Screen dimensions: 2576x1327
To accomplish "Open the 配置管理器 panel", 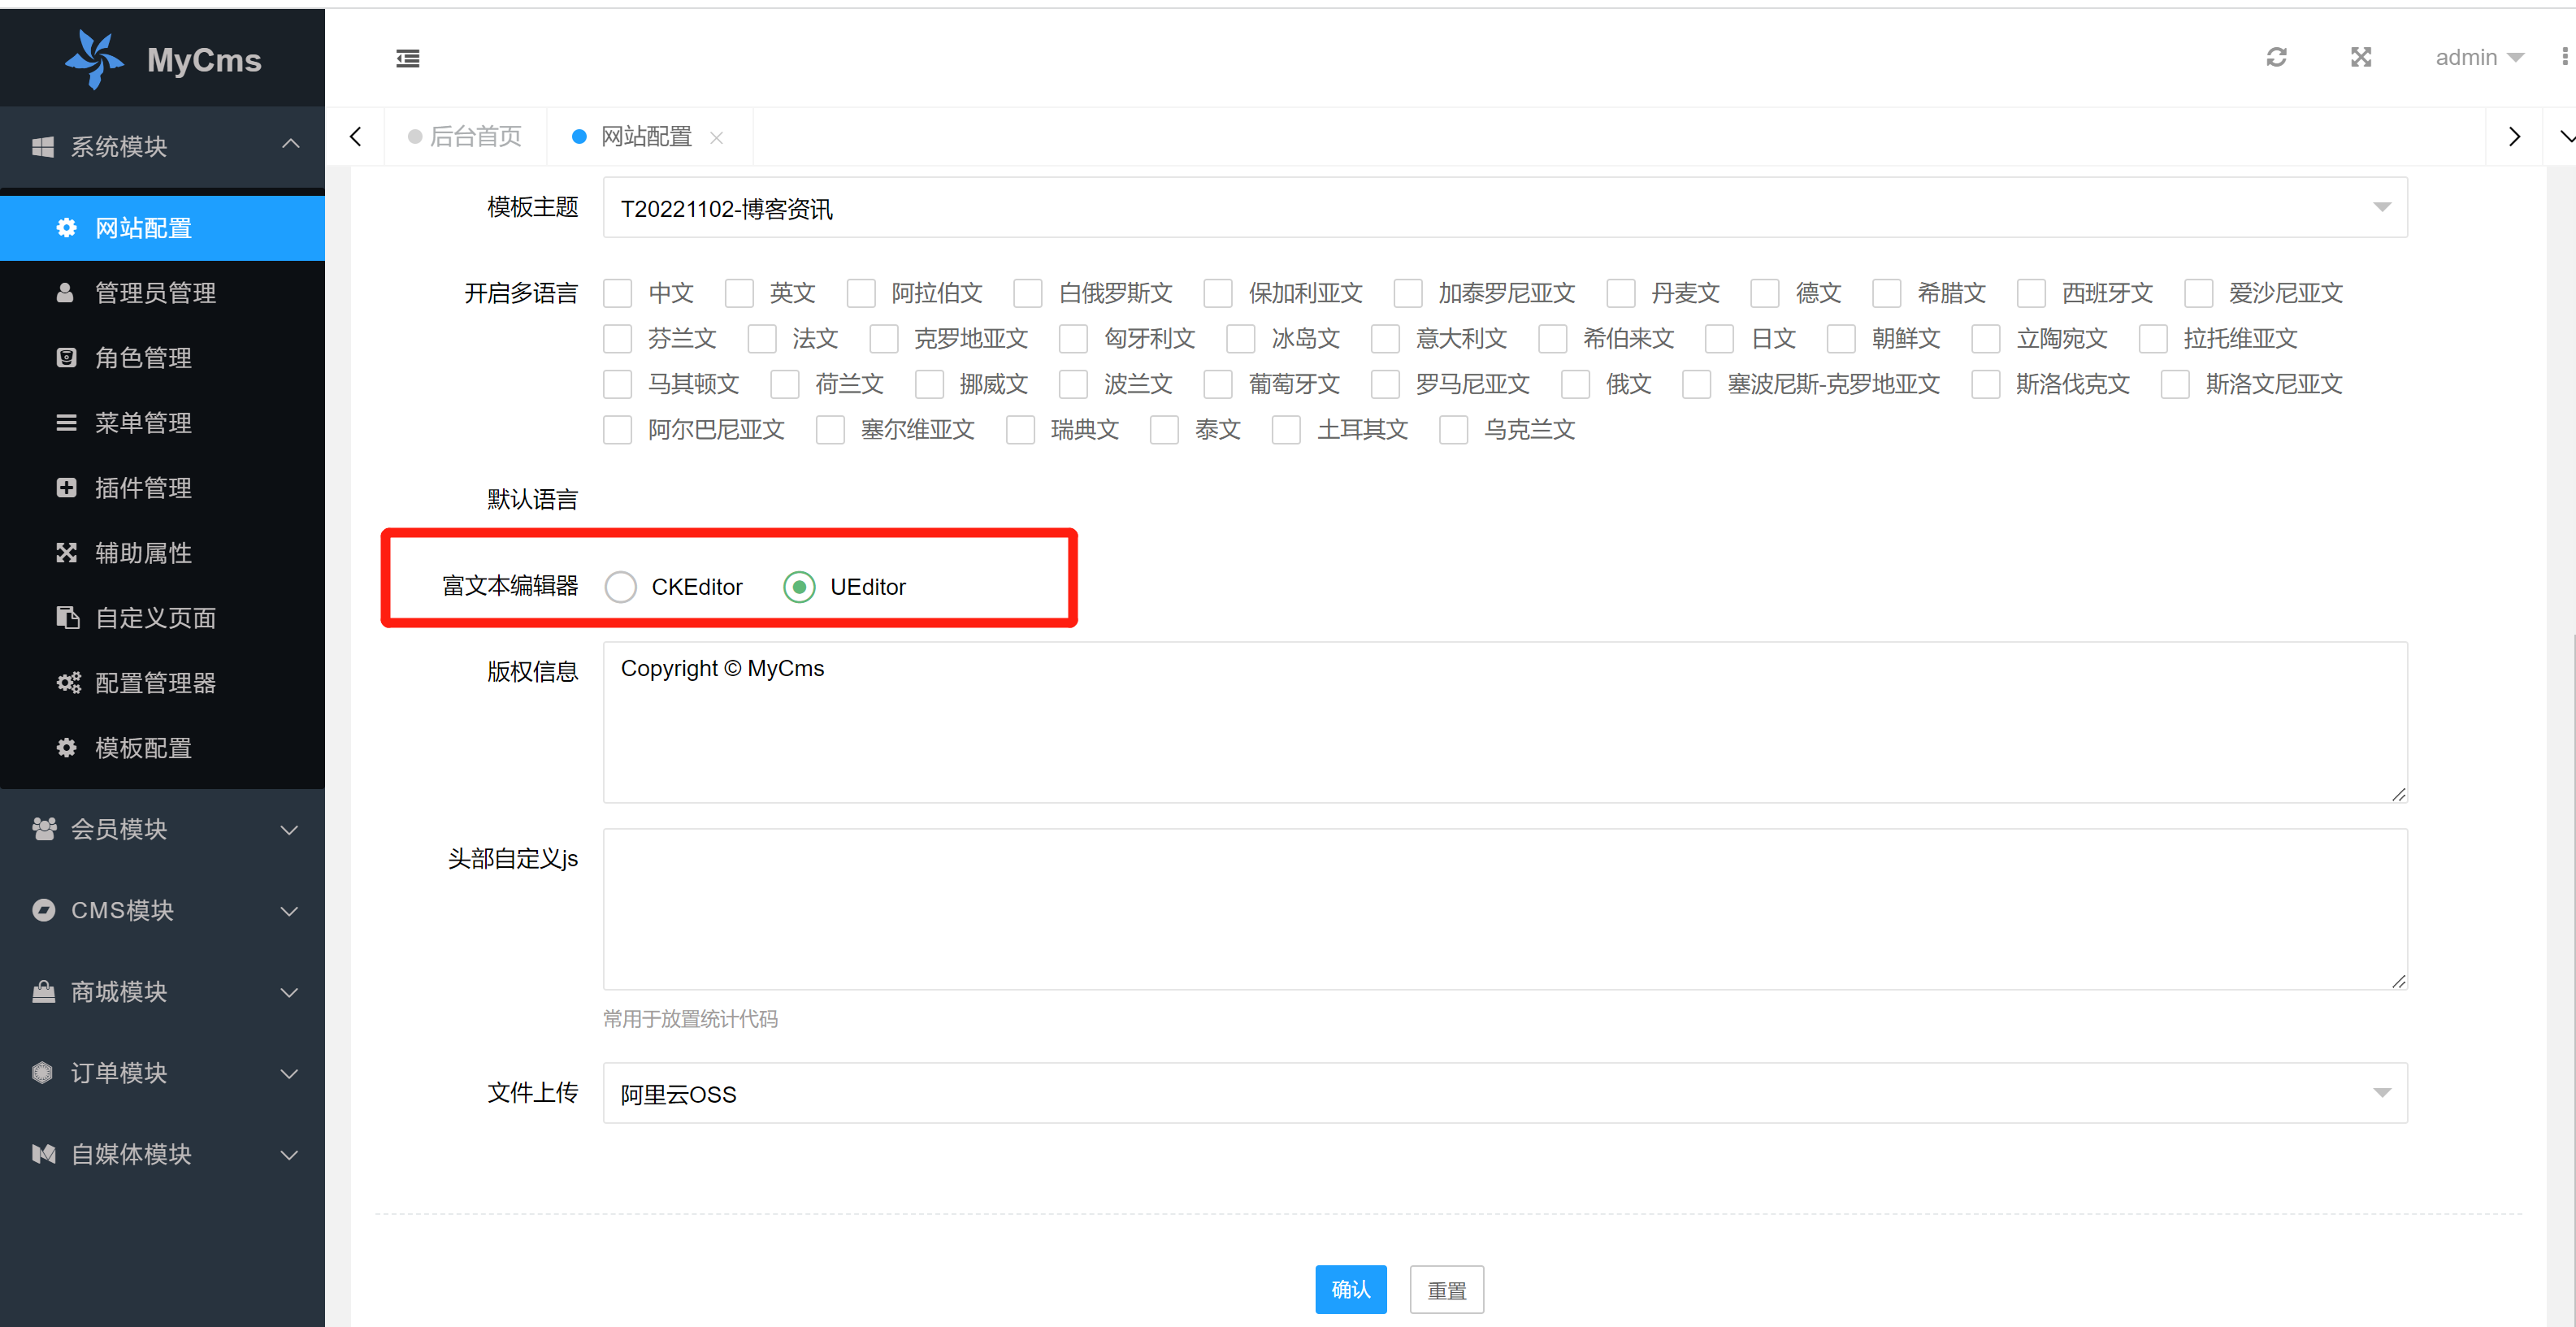I will click(x=157, y=682).
